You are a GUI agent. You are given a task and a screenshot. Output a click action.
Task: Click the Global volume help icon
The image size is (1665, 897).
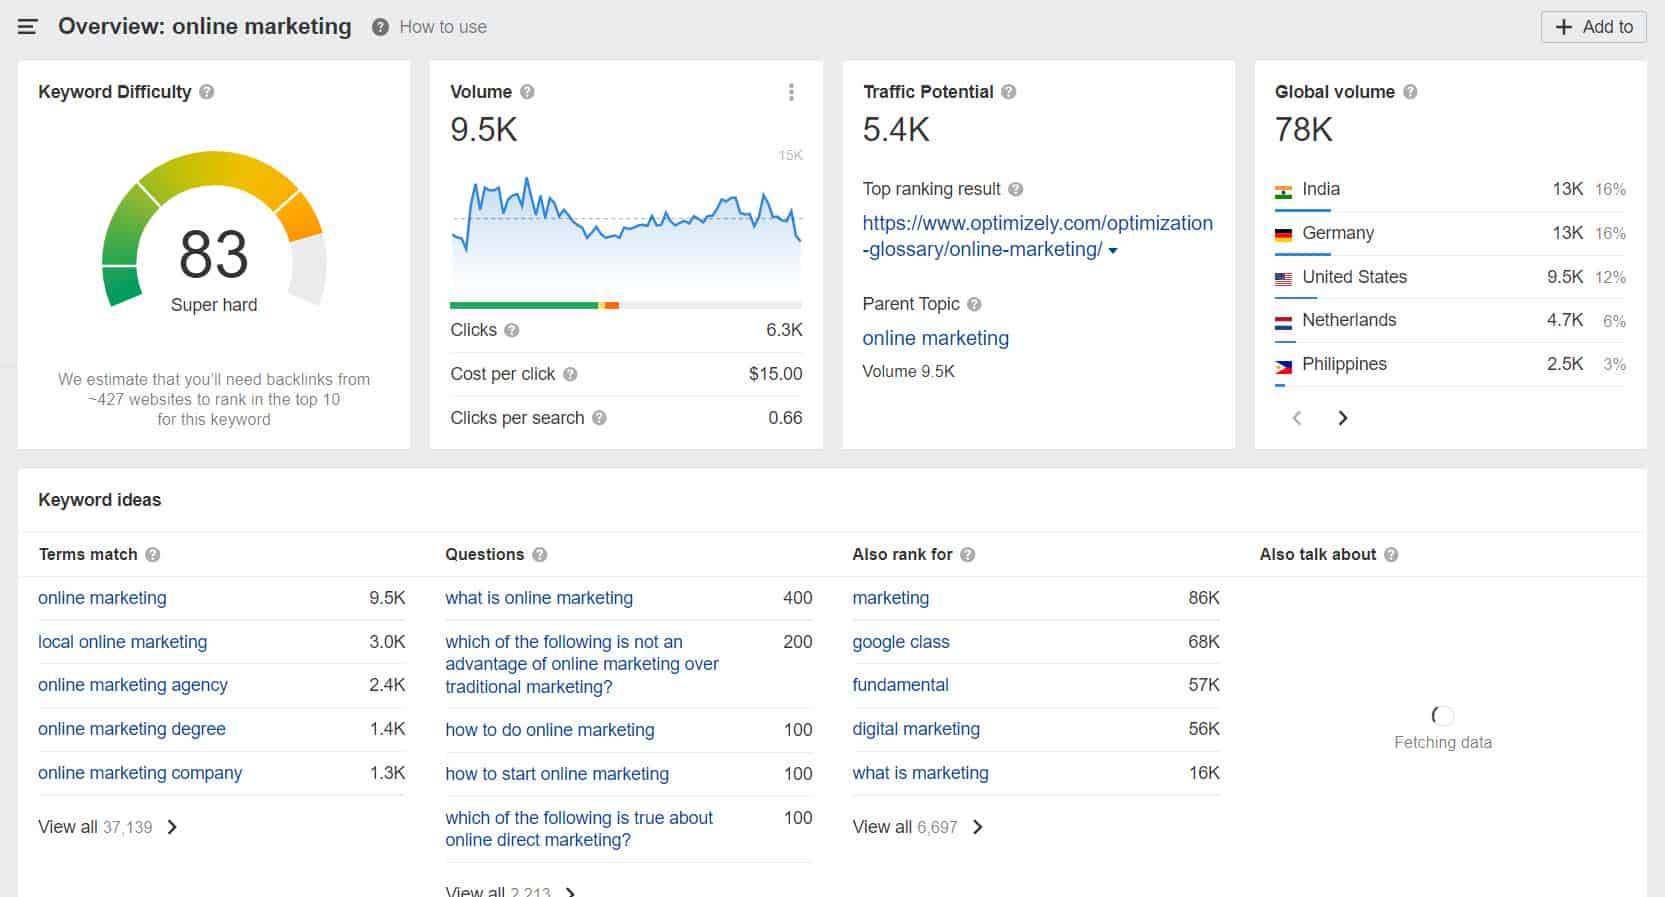pyautogui.click(x=1410, y=92)
